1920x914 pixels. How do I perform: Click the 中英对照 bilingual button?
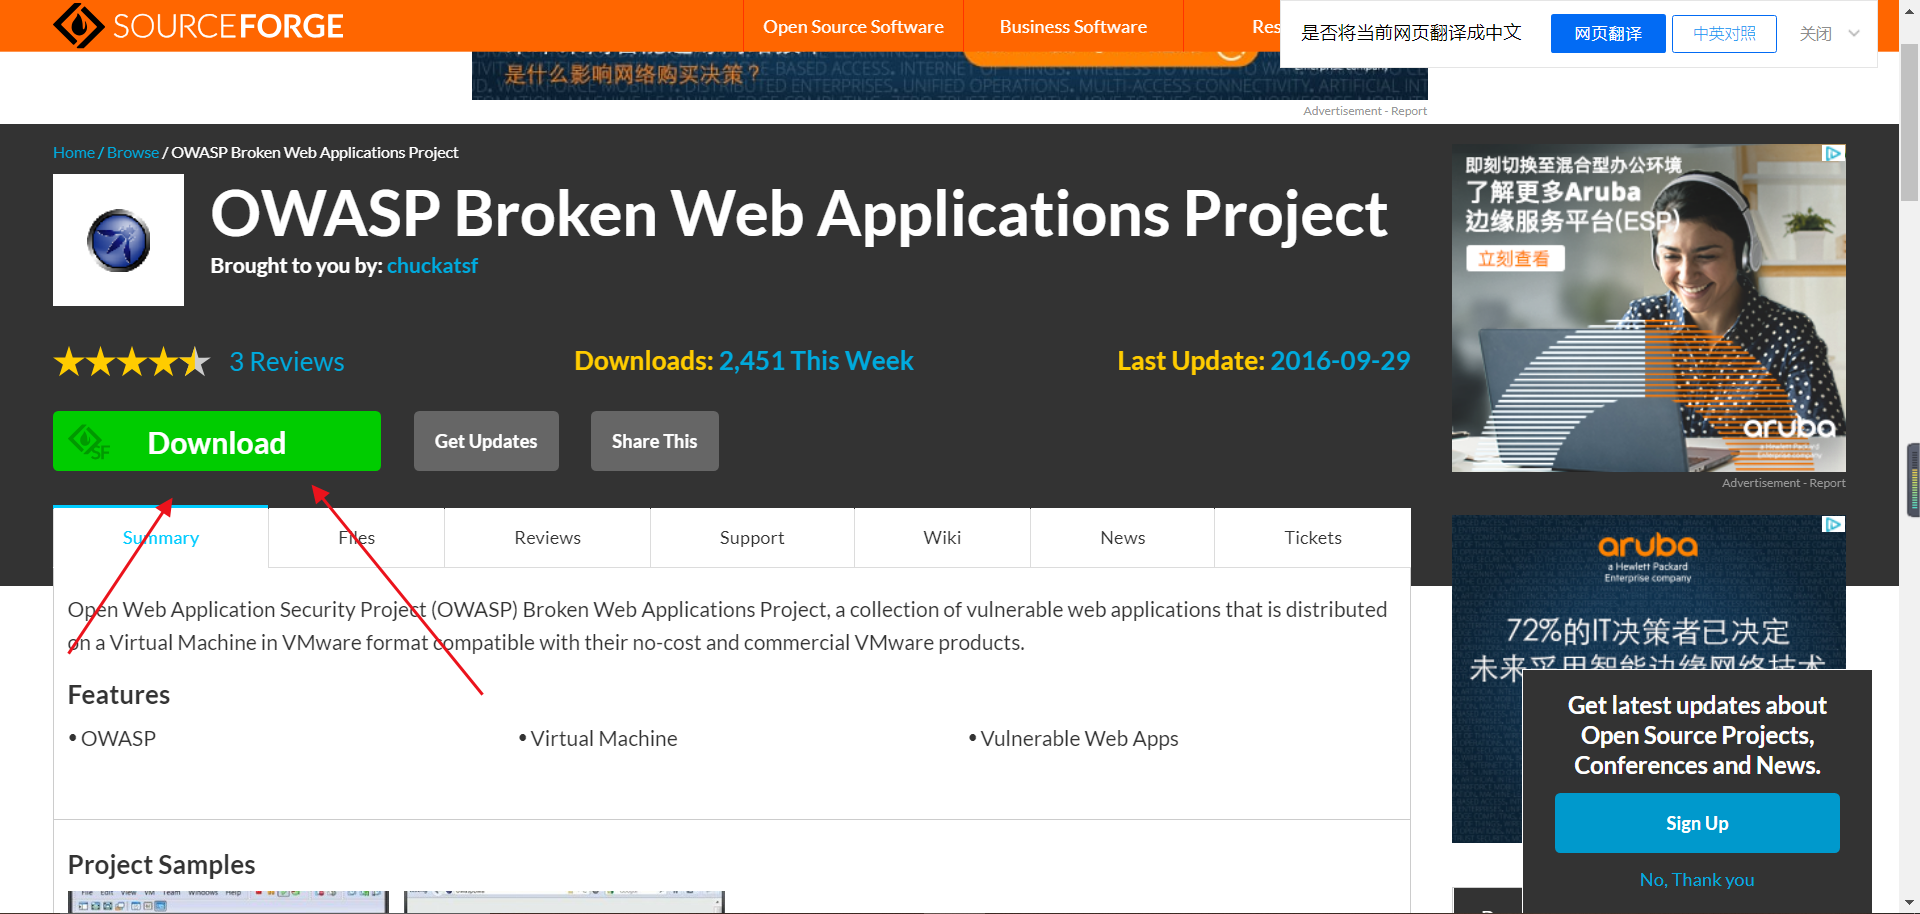(1724, 33)
